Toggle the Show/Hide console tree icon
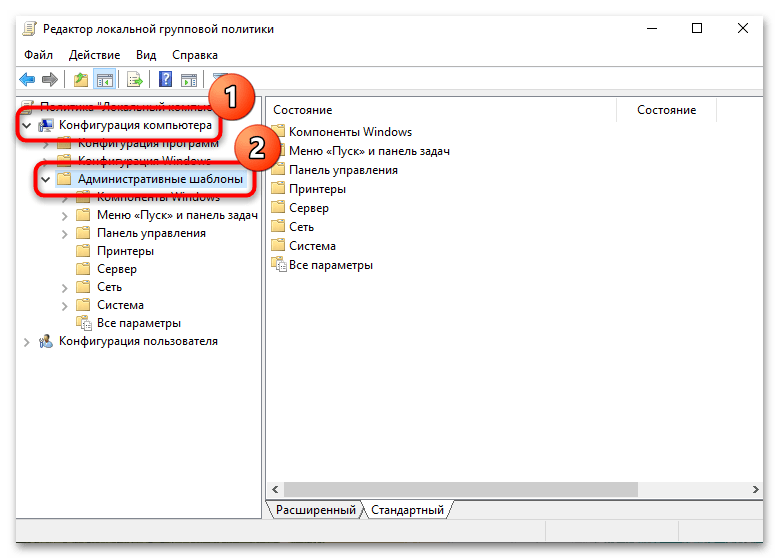The image size is (779, 559). [x=105, y=79]
